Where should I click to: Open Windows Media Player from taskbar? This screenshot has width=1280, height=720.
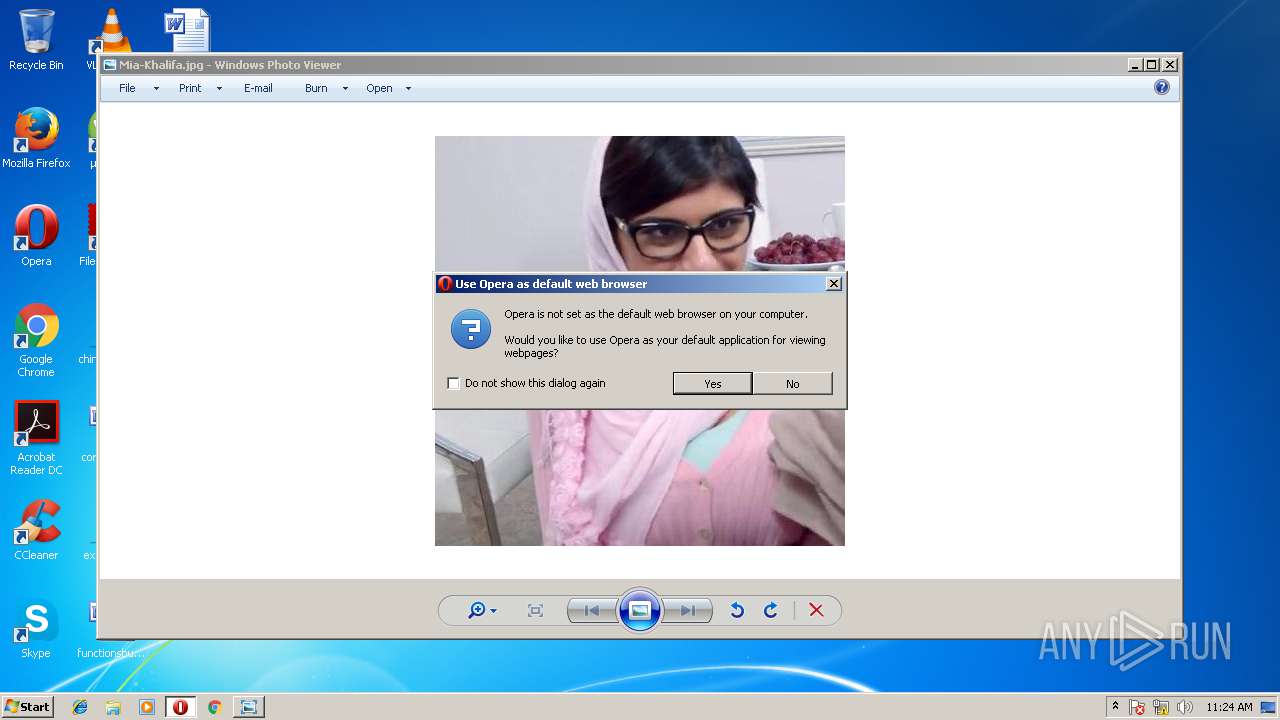[x=147, y=707]
